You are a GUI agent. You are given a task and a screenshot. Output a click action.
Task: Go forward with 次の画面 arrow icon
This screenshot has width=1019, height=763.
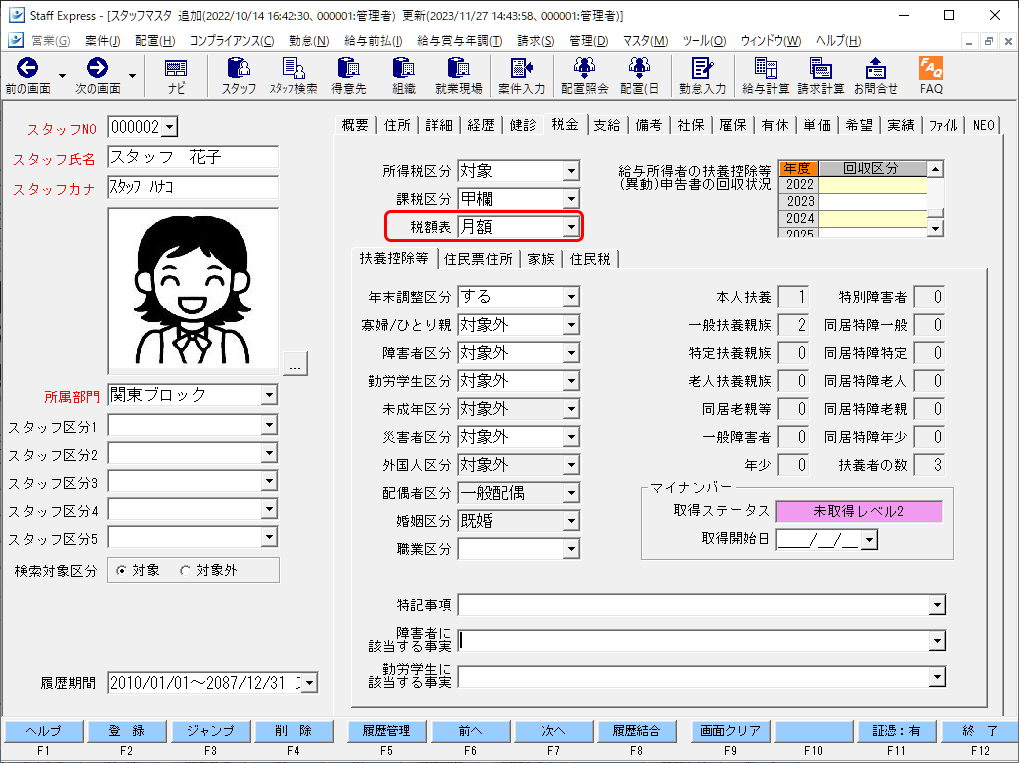[x=97, y=68]
